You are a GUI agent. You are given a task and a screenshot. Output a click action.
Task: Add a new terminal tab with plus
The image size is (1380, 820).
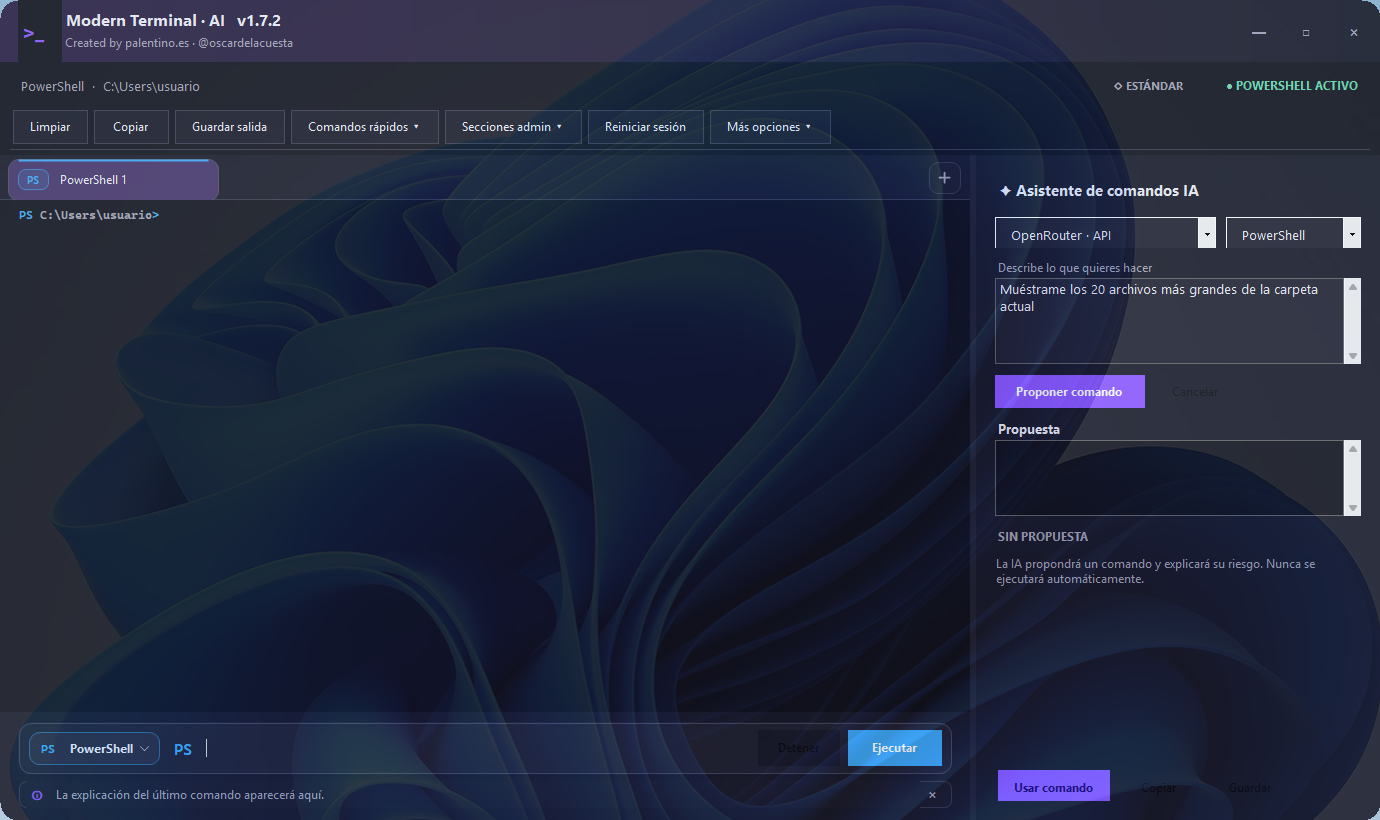[944, 178]
